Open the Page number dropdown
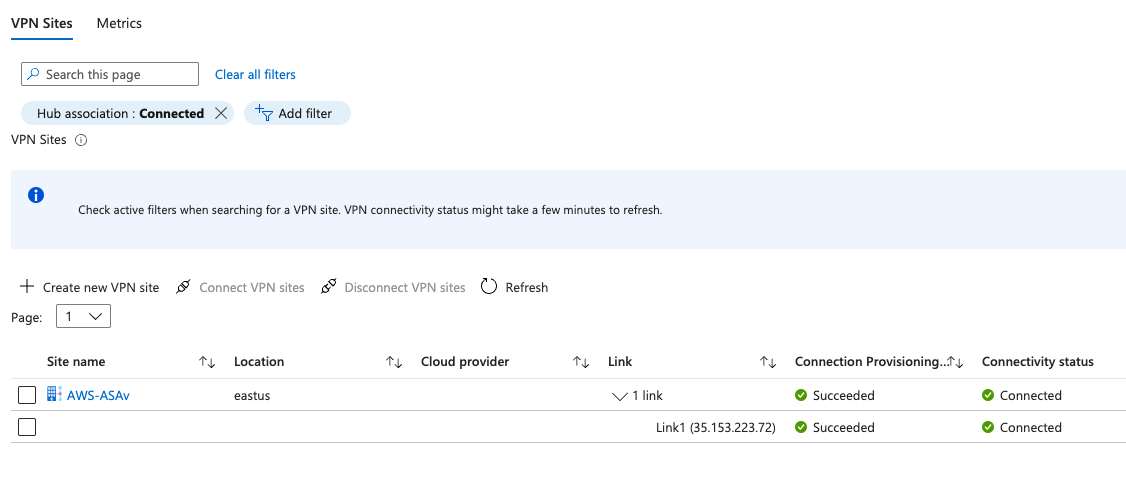Screen dimensions: 1126x481 pos(83,317)
